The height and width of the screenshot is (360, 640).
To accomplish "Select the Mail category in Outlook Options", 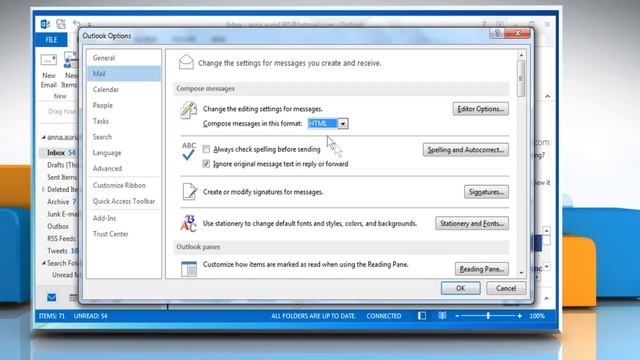I will pyautogui.click(x=124, y=73).
